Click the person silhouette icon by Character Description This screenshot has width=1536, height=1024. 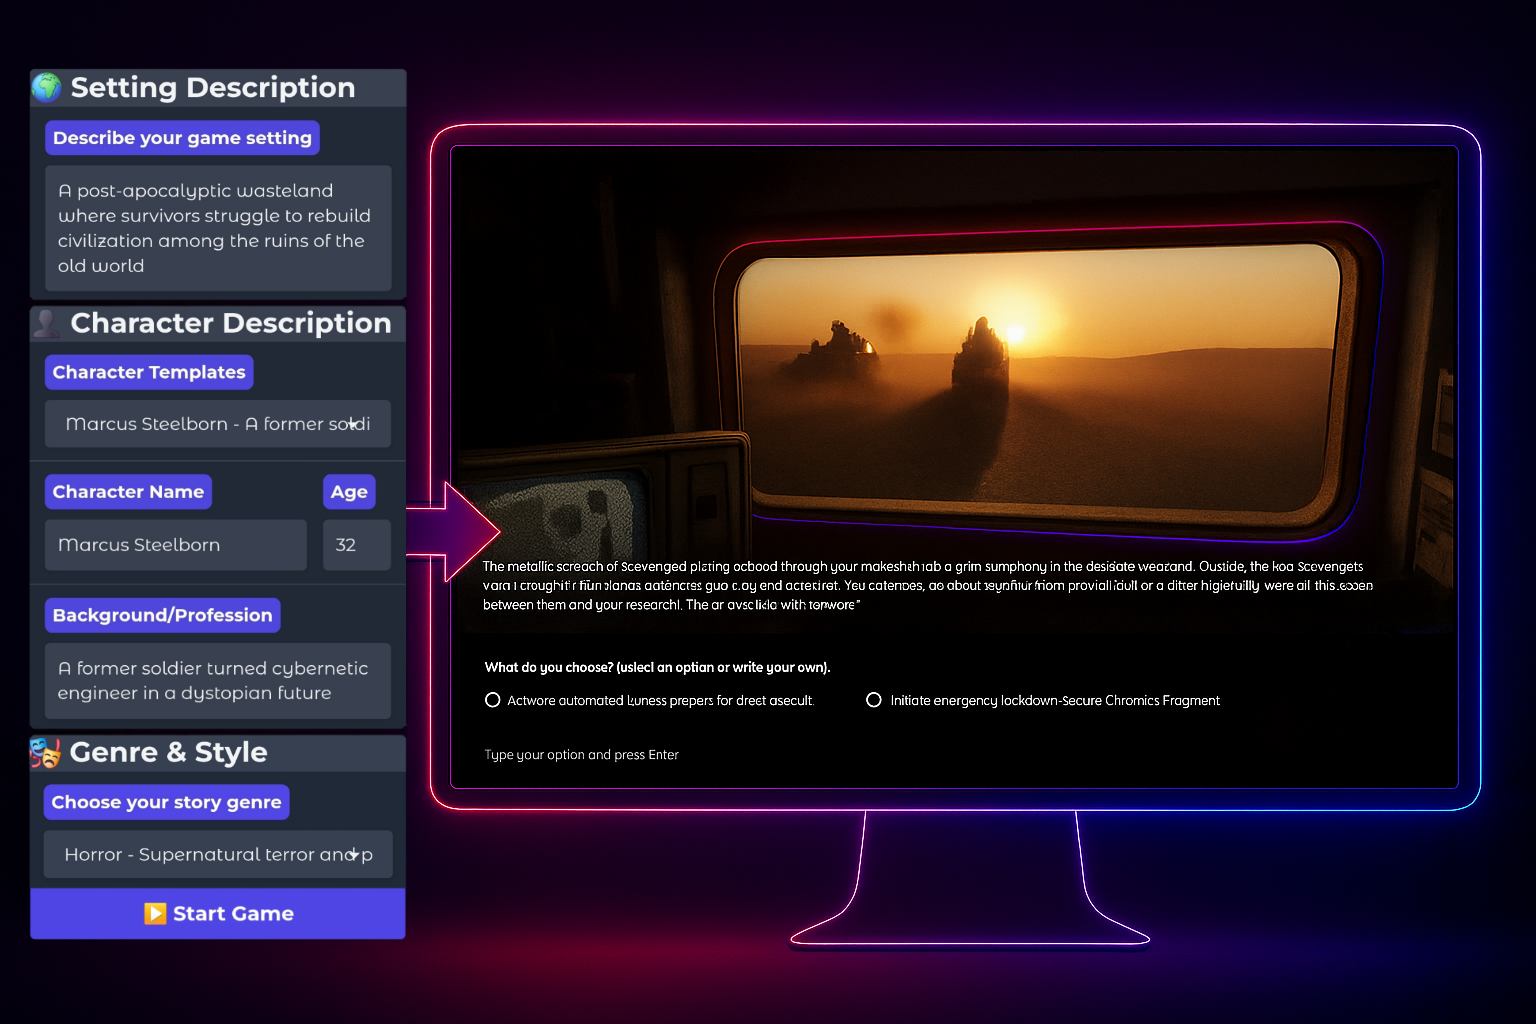click(47, 323)
